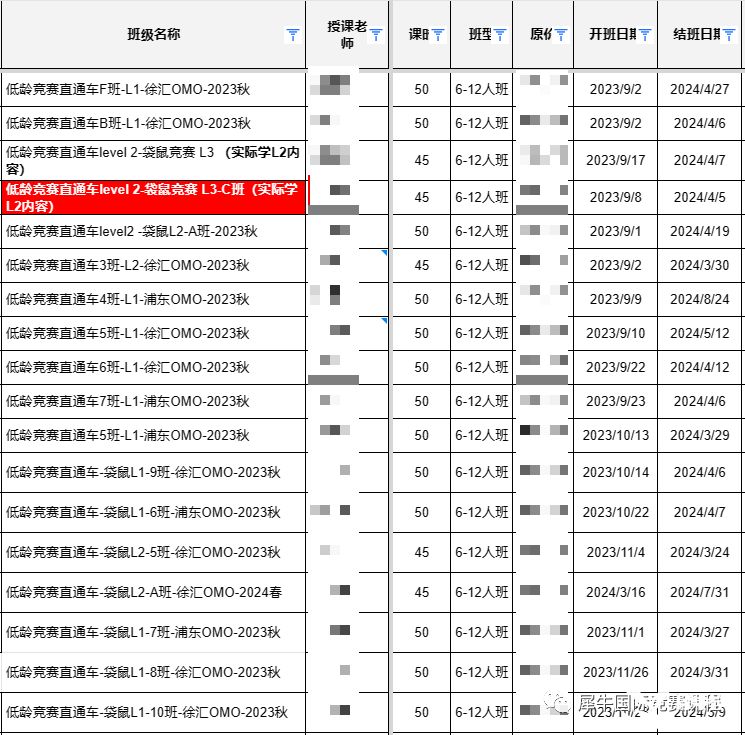Click the 2024/7/31 end date cell
The height and width of the screenshot is (735, 745).
[700, 592]
